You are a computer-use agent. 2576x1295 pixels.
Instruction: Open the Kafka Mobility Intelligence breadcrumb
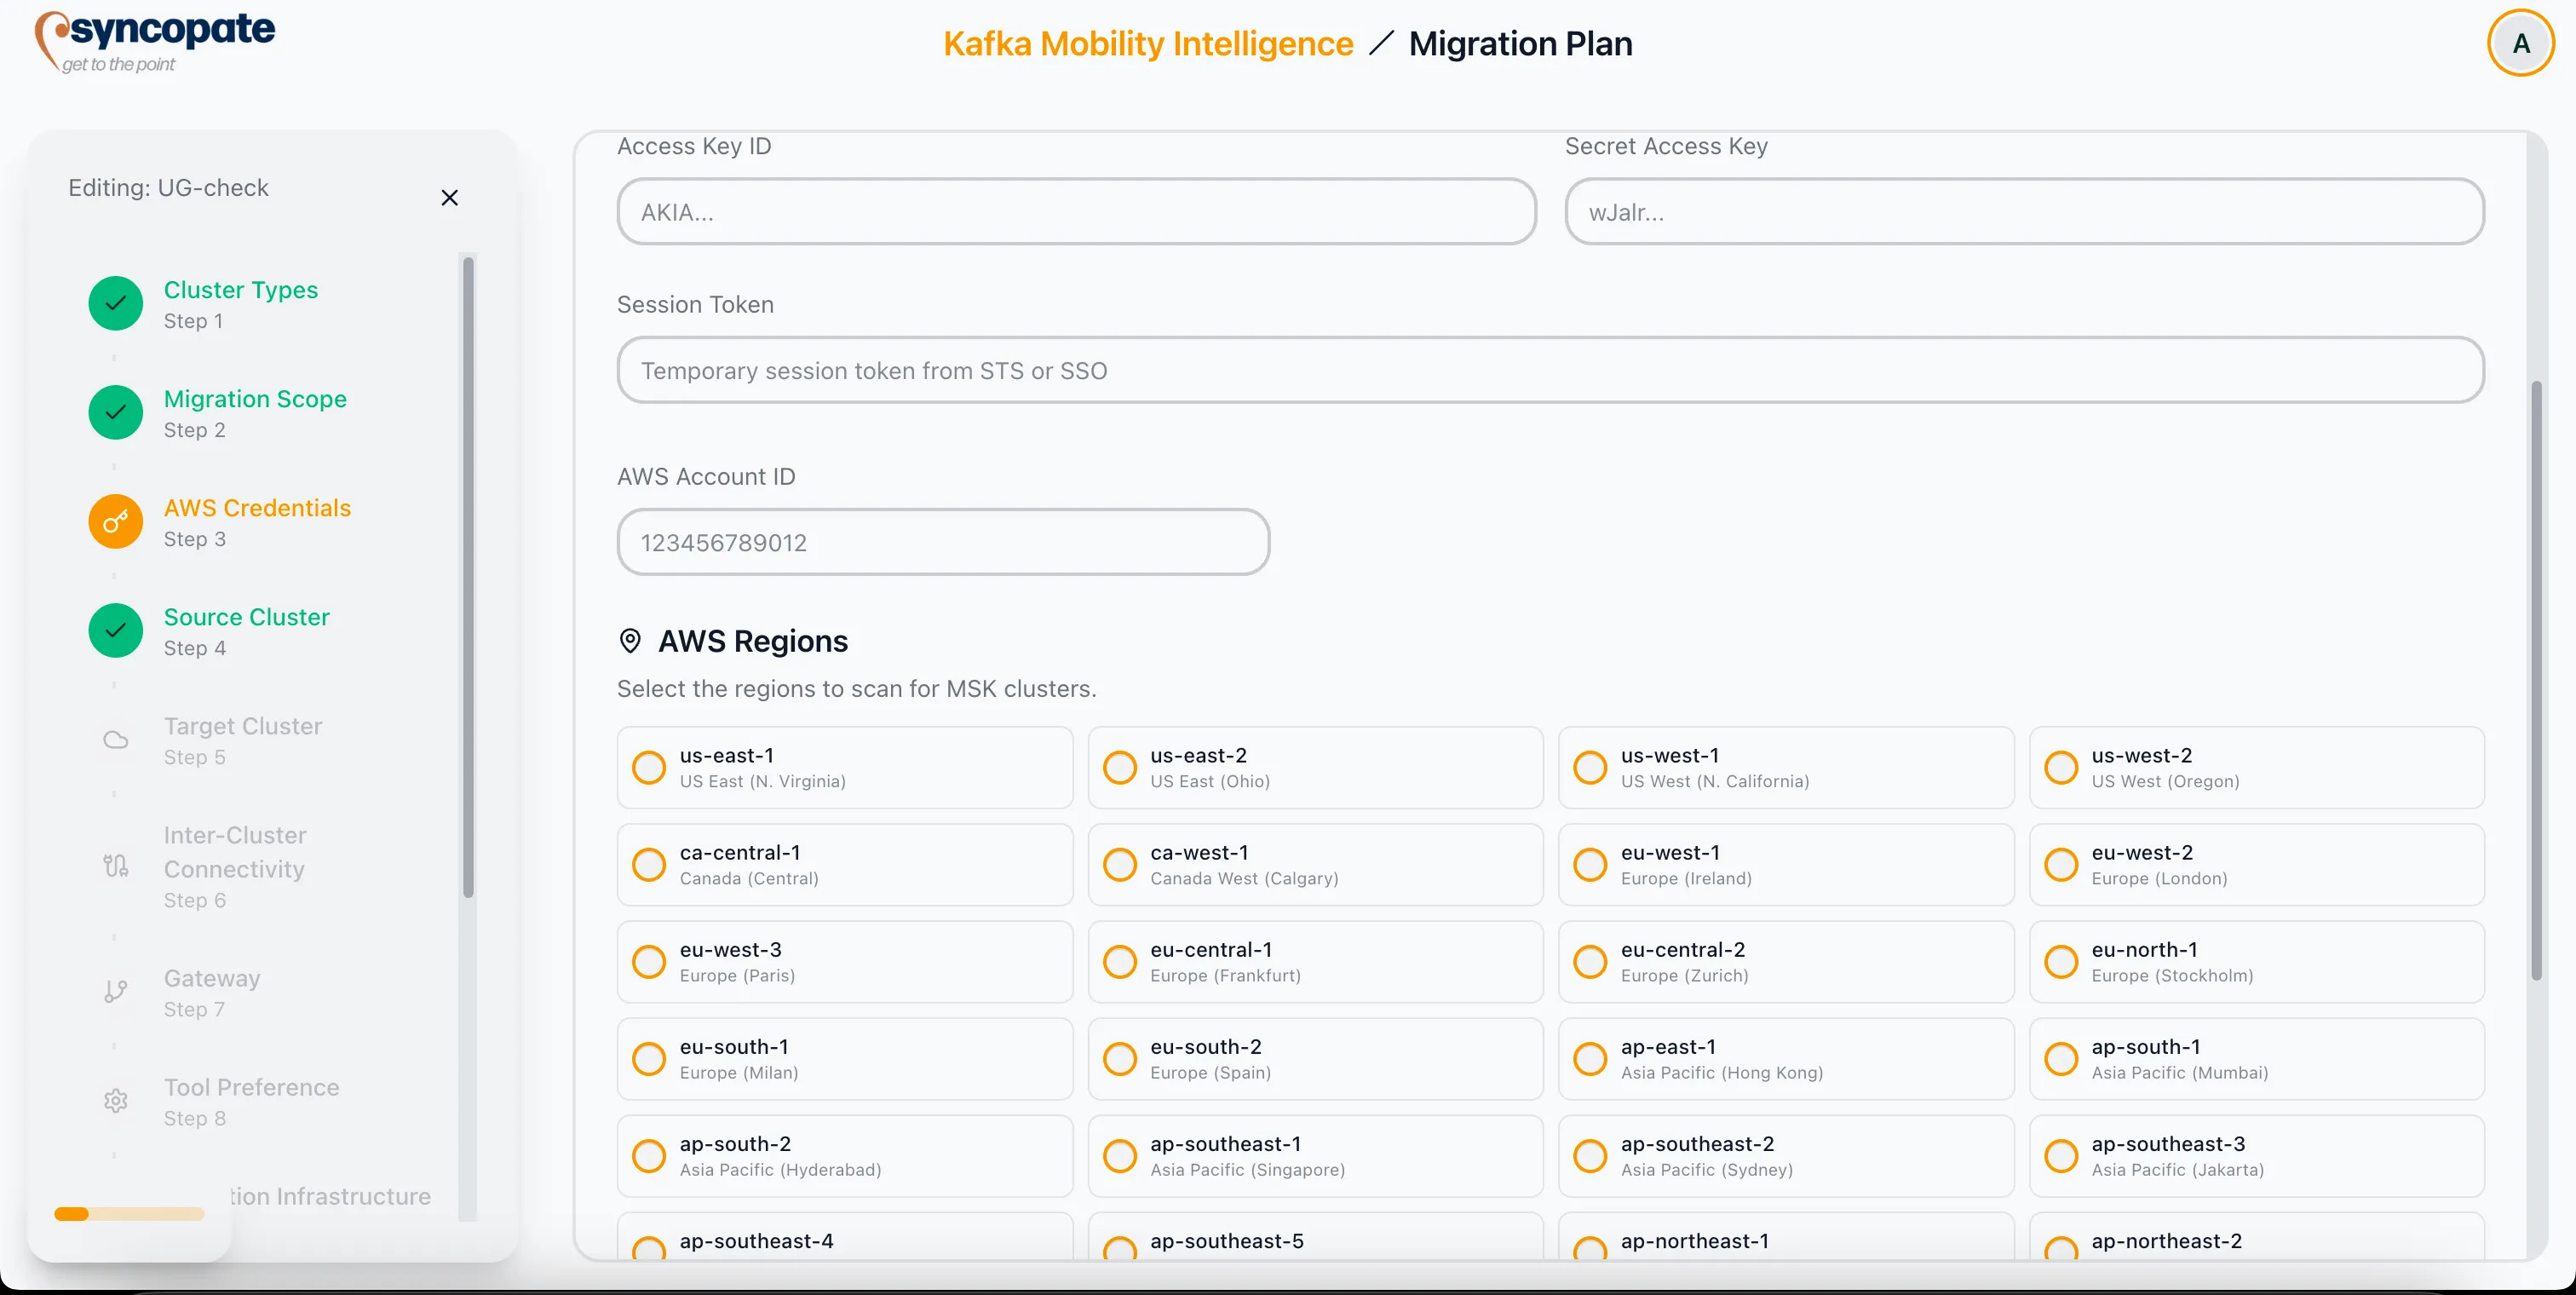1146,43
